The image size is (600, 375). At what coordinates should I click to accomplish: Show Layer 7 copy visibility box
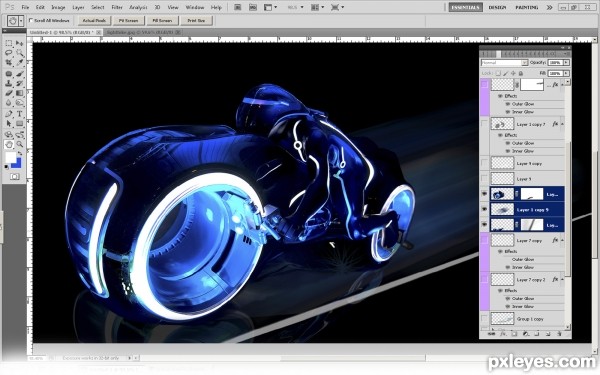[484, 240]
